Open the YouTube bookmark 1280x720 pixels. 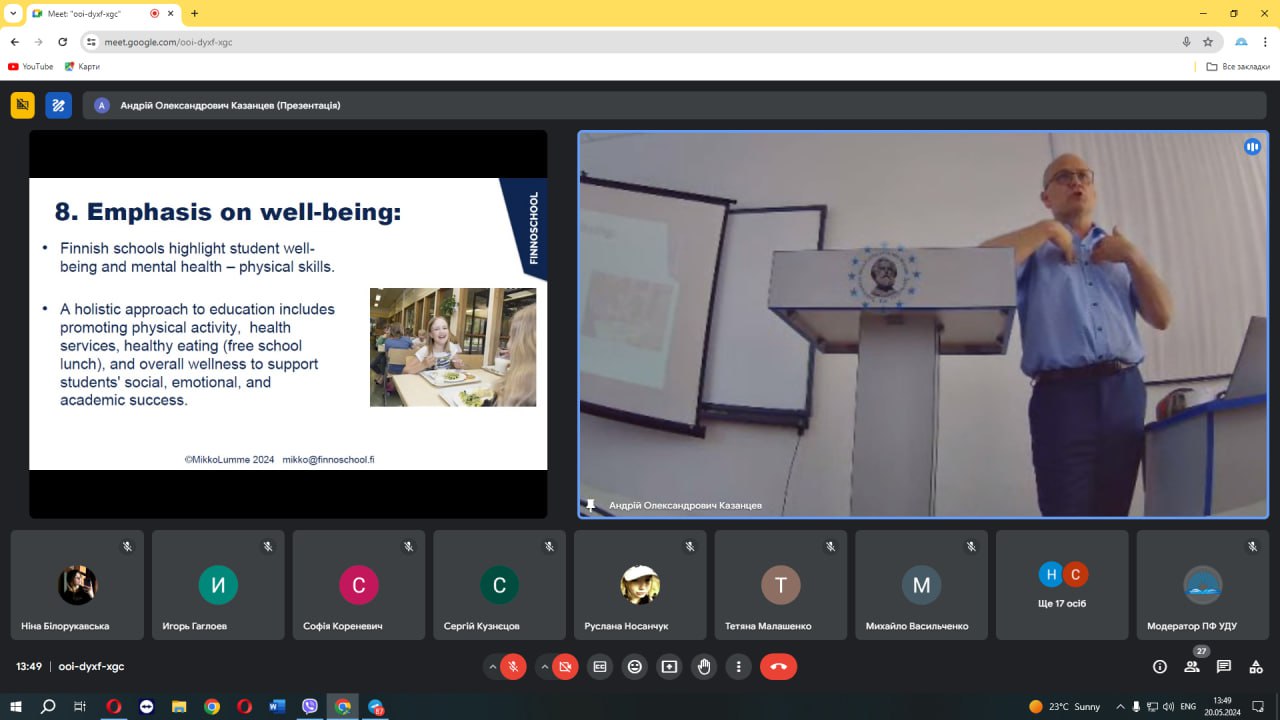click(31, 67)
